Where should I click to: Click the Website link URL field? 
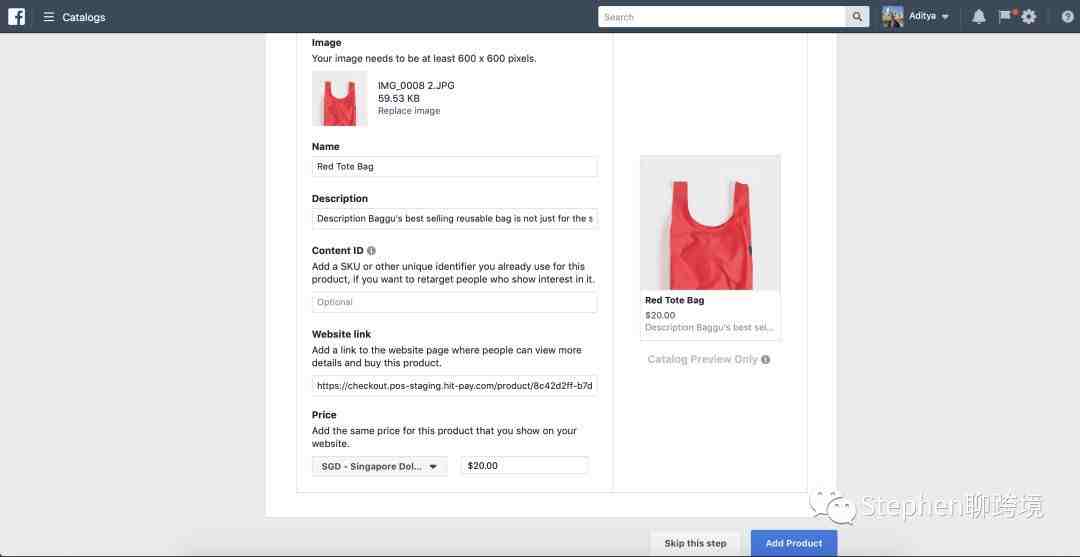[x=455, y=386]
